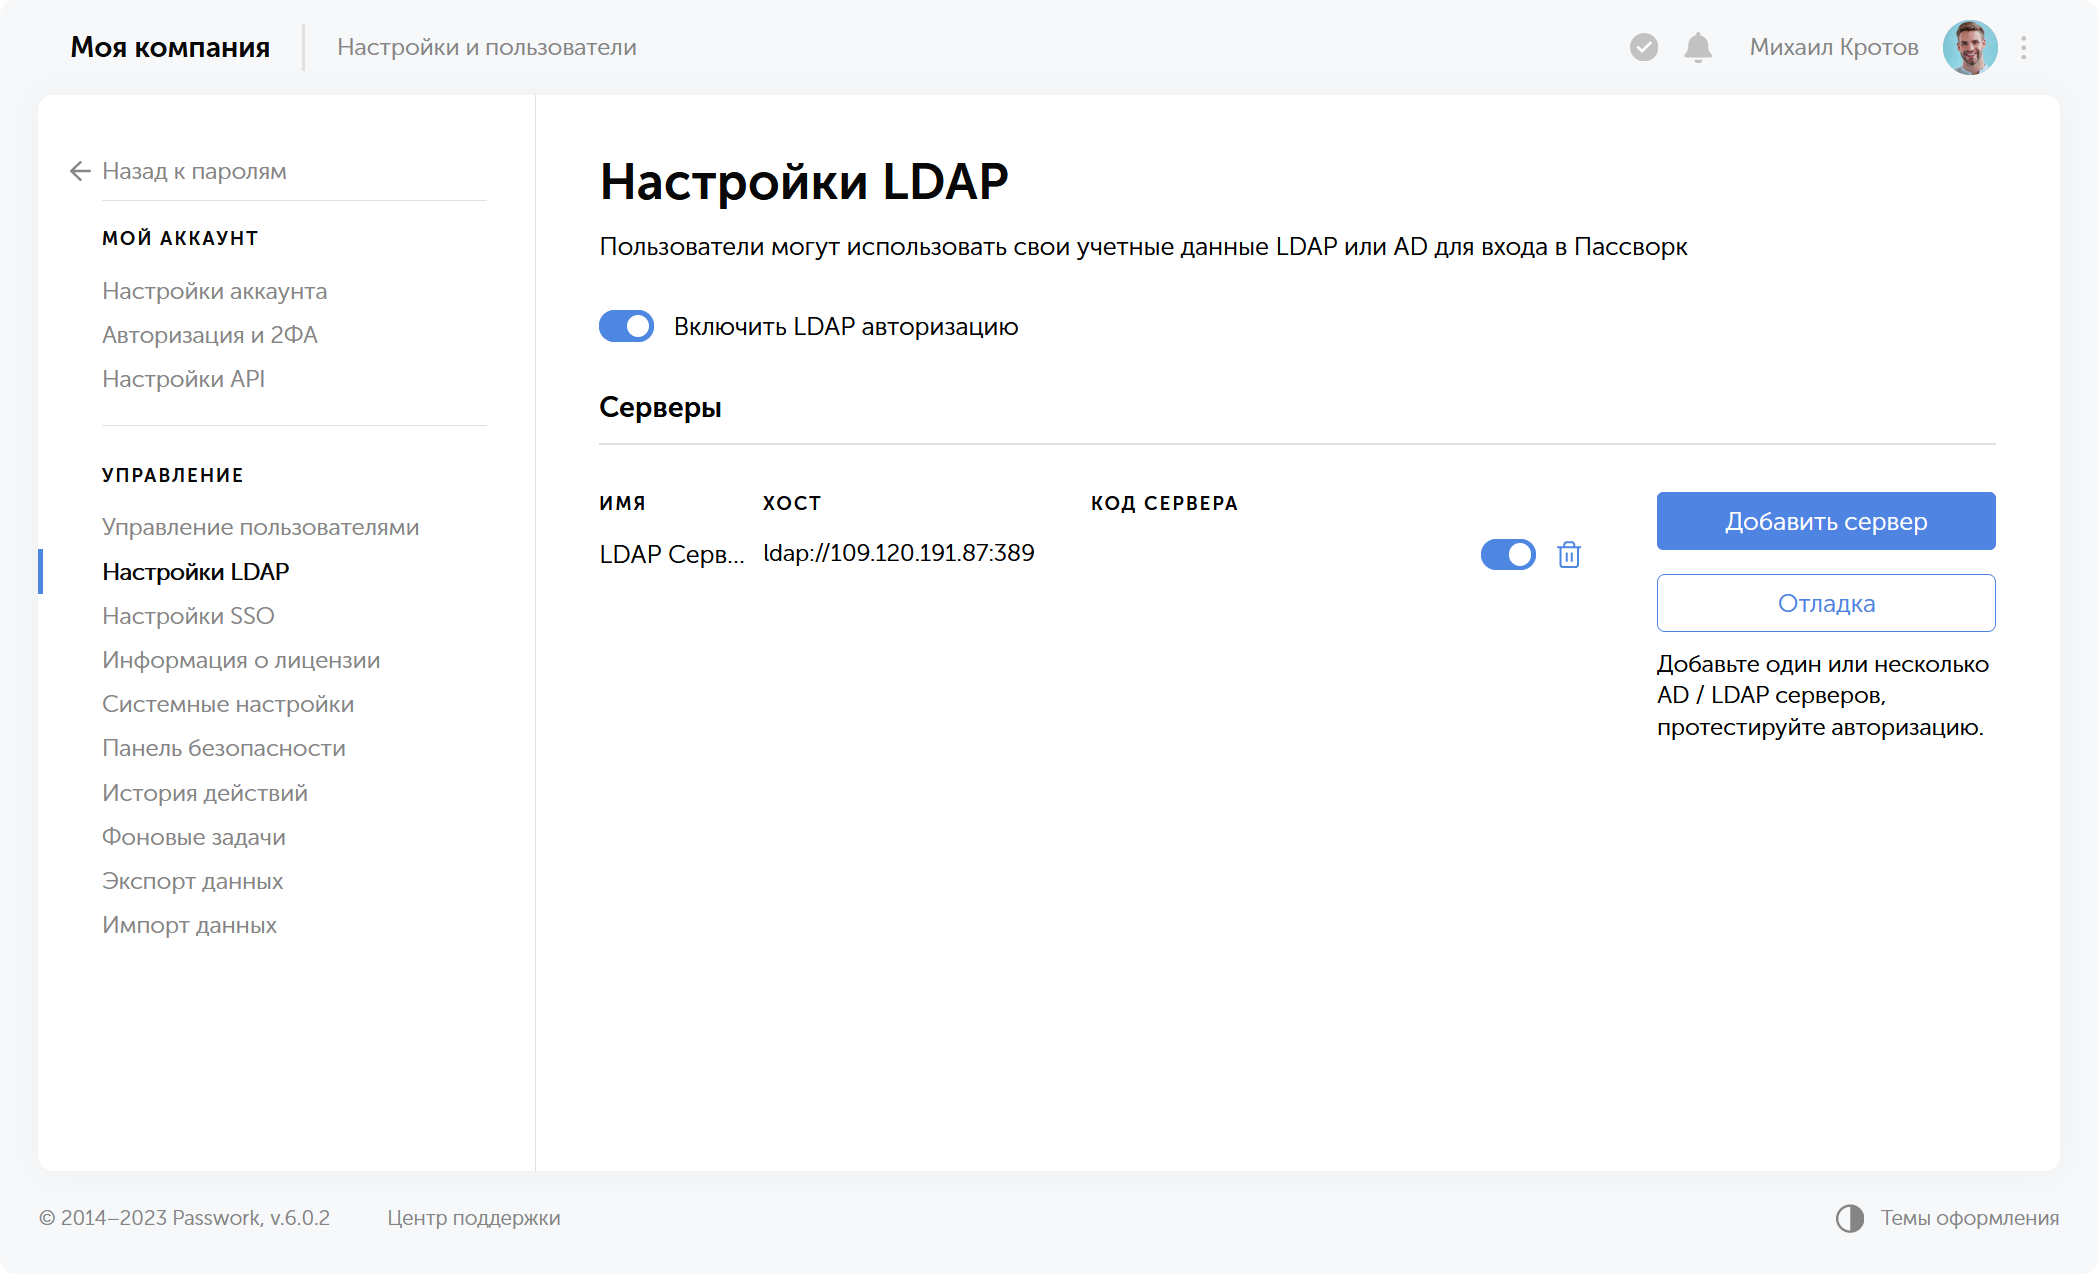This screenshot has height=1274, width=2098.
Task: Open Отладка testing panel
Action: tap(1825, 603)
